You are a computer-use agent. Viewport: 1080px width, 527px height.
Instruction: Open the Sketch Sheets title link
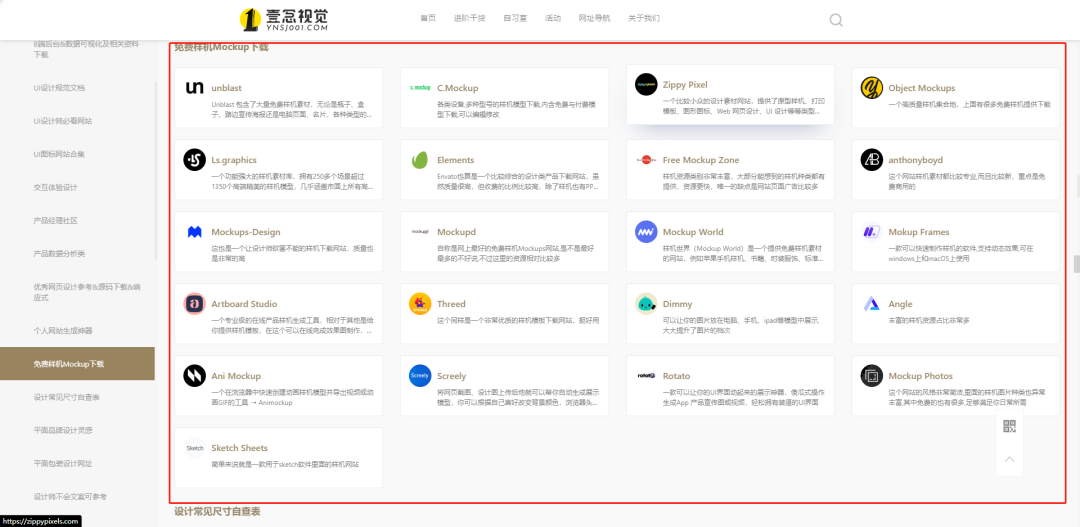[240, 448]
